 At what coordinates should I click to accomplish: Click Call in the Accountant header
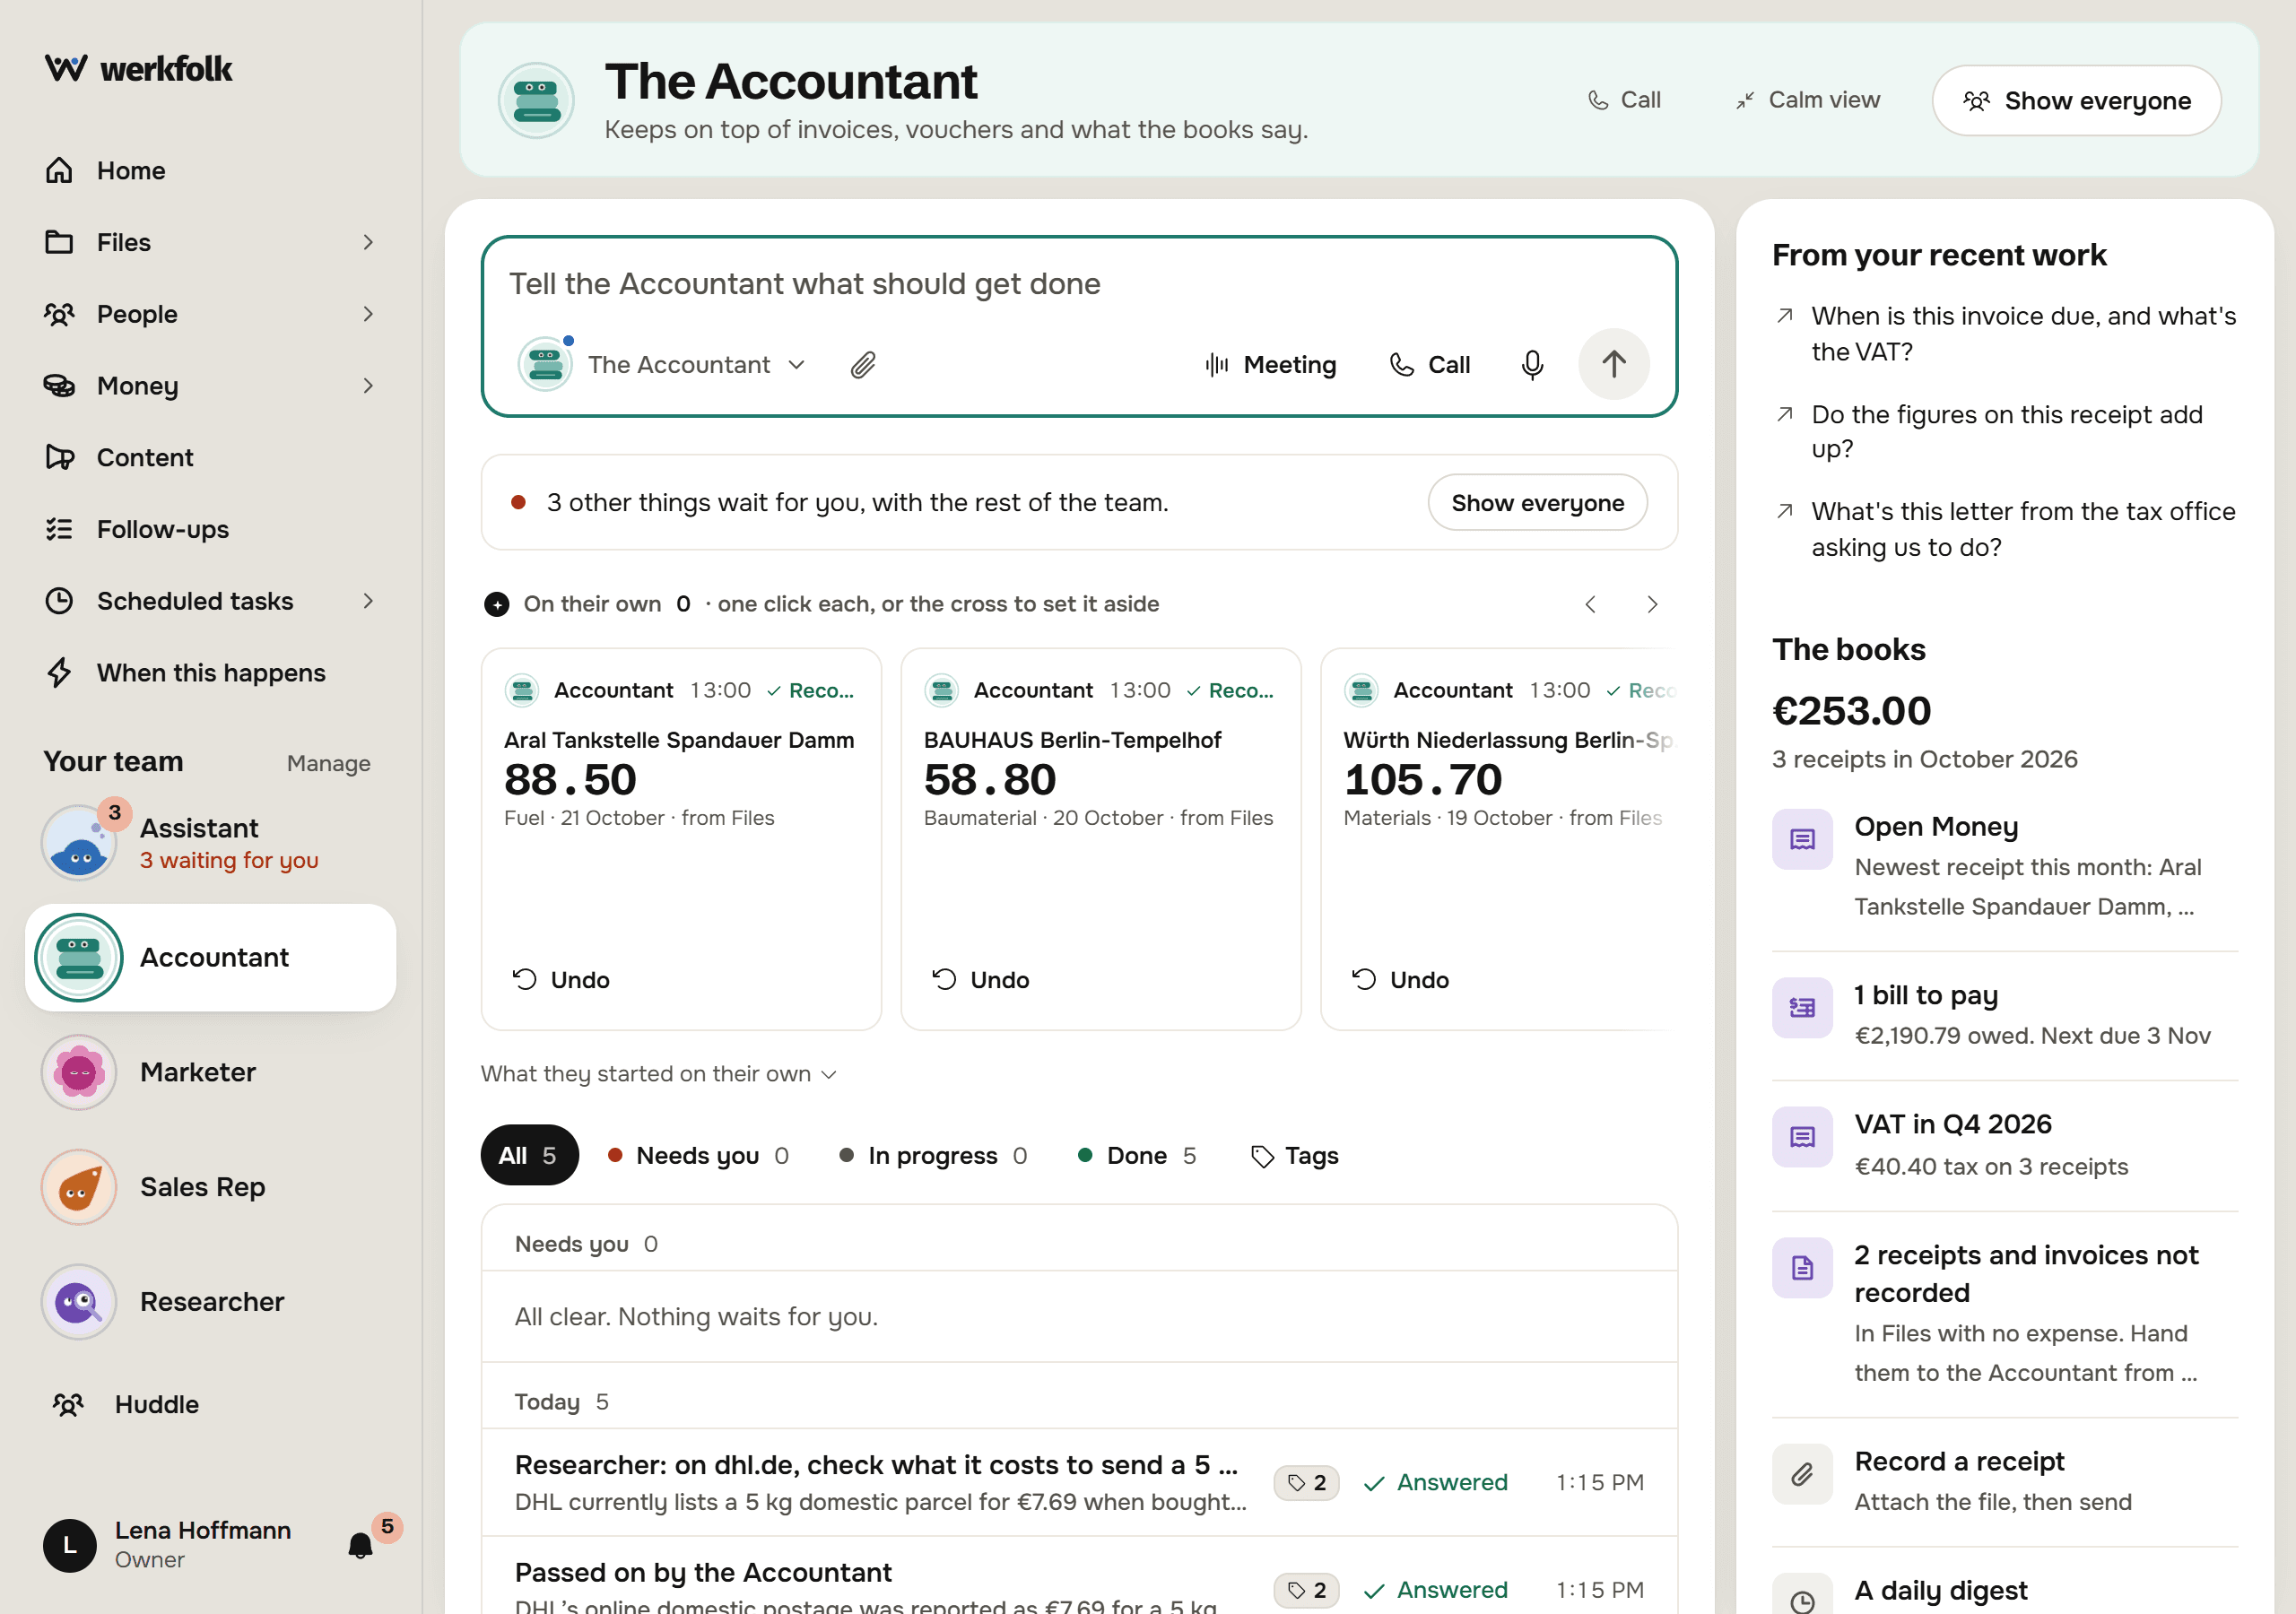(x=1623, y=100)
